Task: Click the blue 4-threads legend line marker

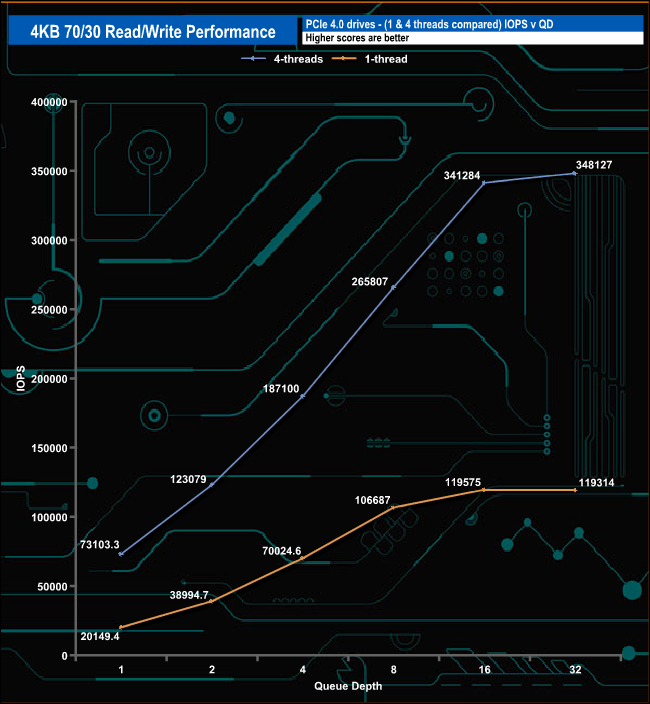Action: click(x=253, y=59)
